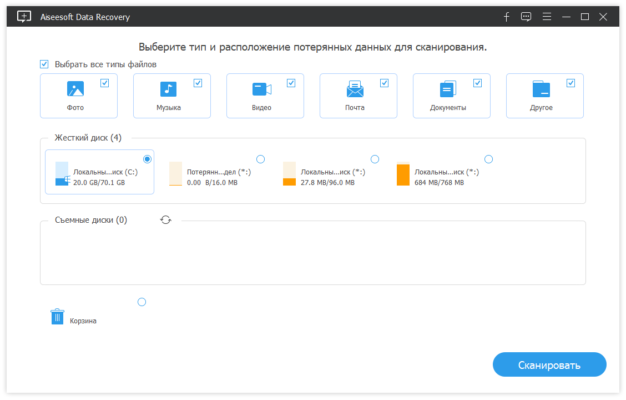
Task: Click the 0.00 B/16.0 MB size text
Action: pyautogui.click(x=212, y=182)
